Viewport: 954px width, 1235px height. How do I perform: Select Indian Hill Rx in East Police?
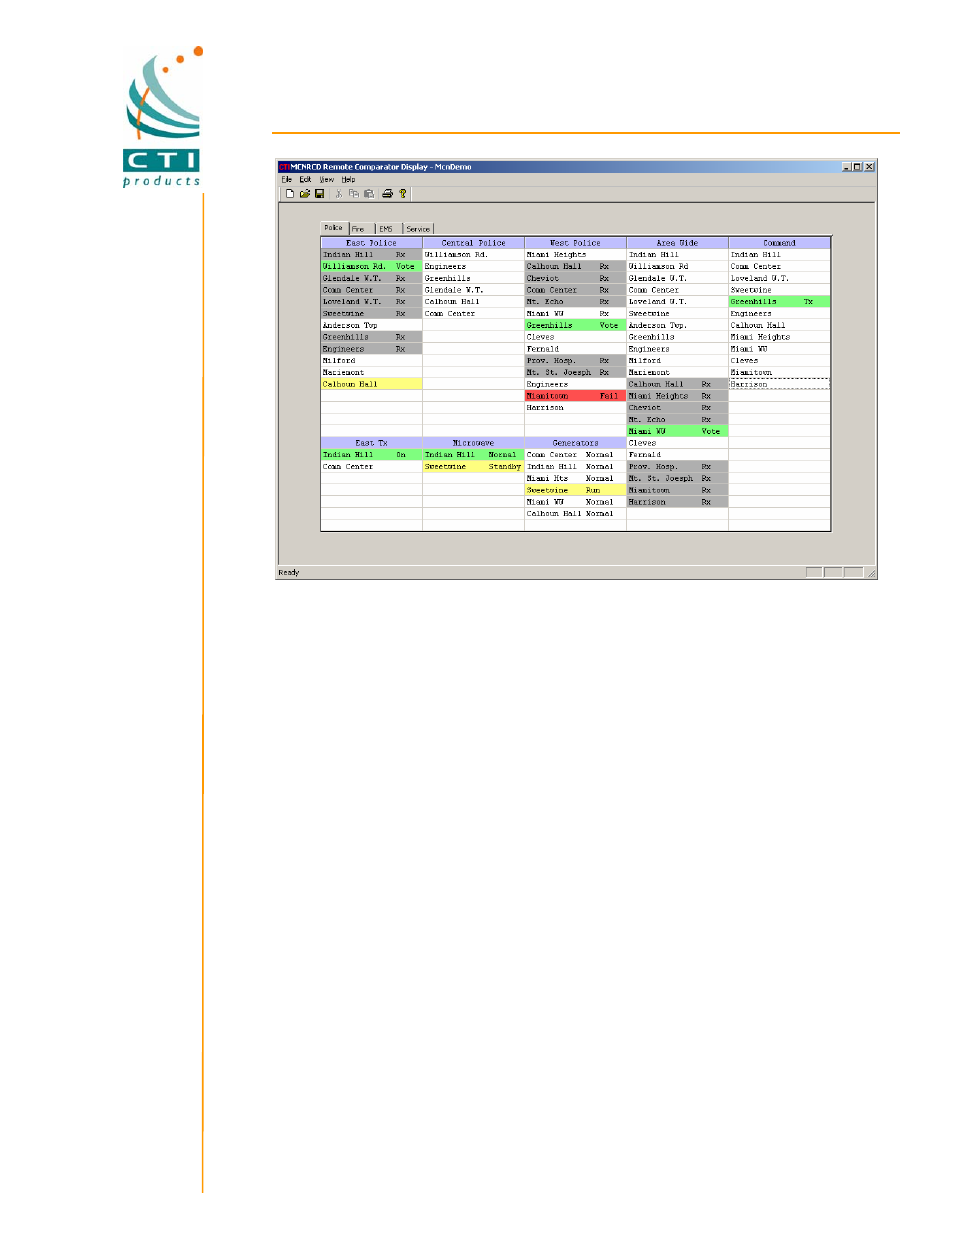(x=371, y=255)
